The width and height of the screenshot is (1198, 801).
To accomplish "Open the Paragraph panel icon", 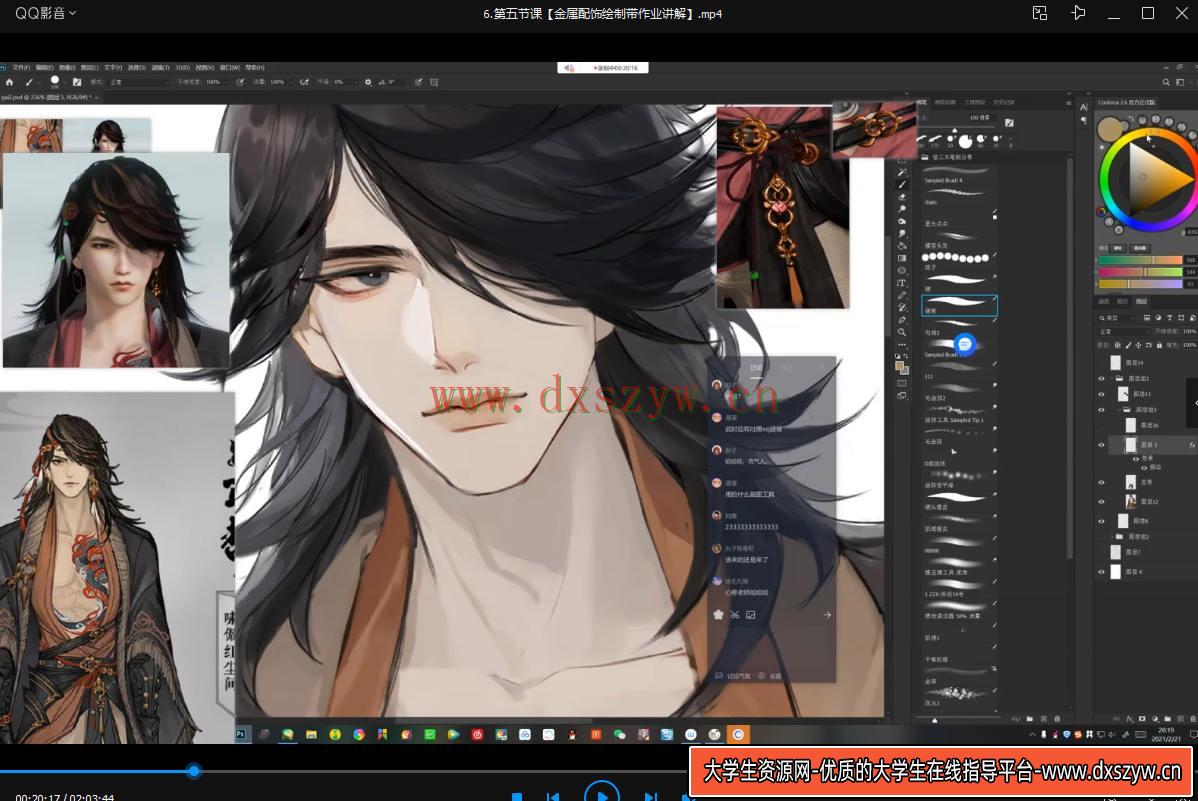I will [1084, 120].
